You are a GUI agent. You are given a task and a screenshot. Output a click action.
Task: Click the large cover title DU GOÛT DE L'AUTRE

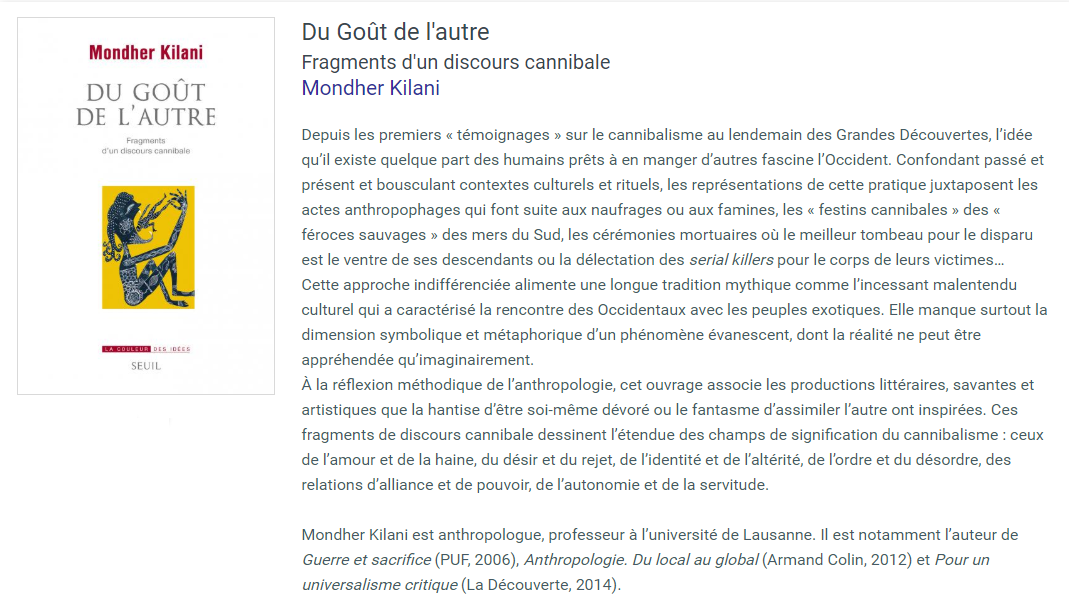click(x=146, y=104)
